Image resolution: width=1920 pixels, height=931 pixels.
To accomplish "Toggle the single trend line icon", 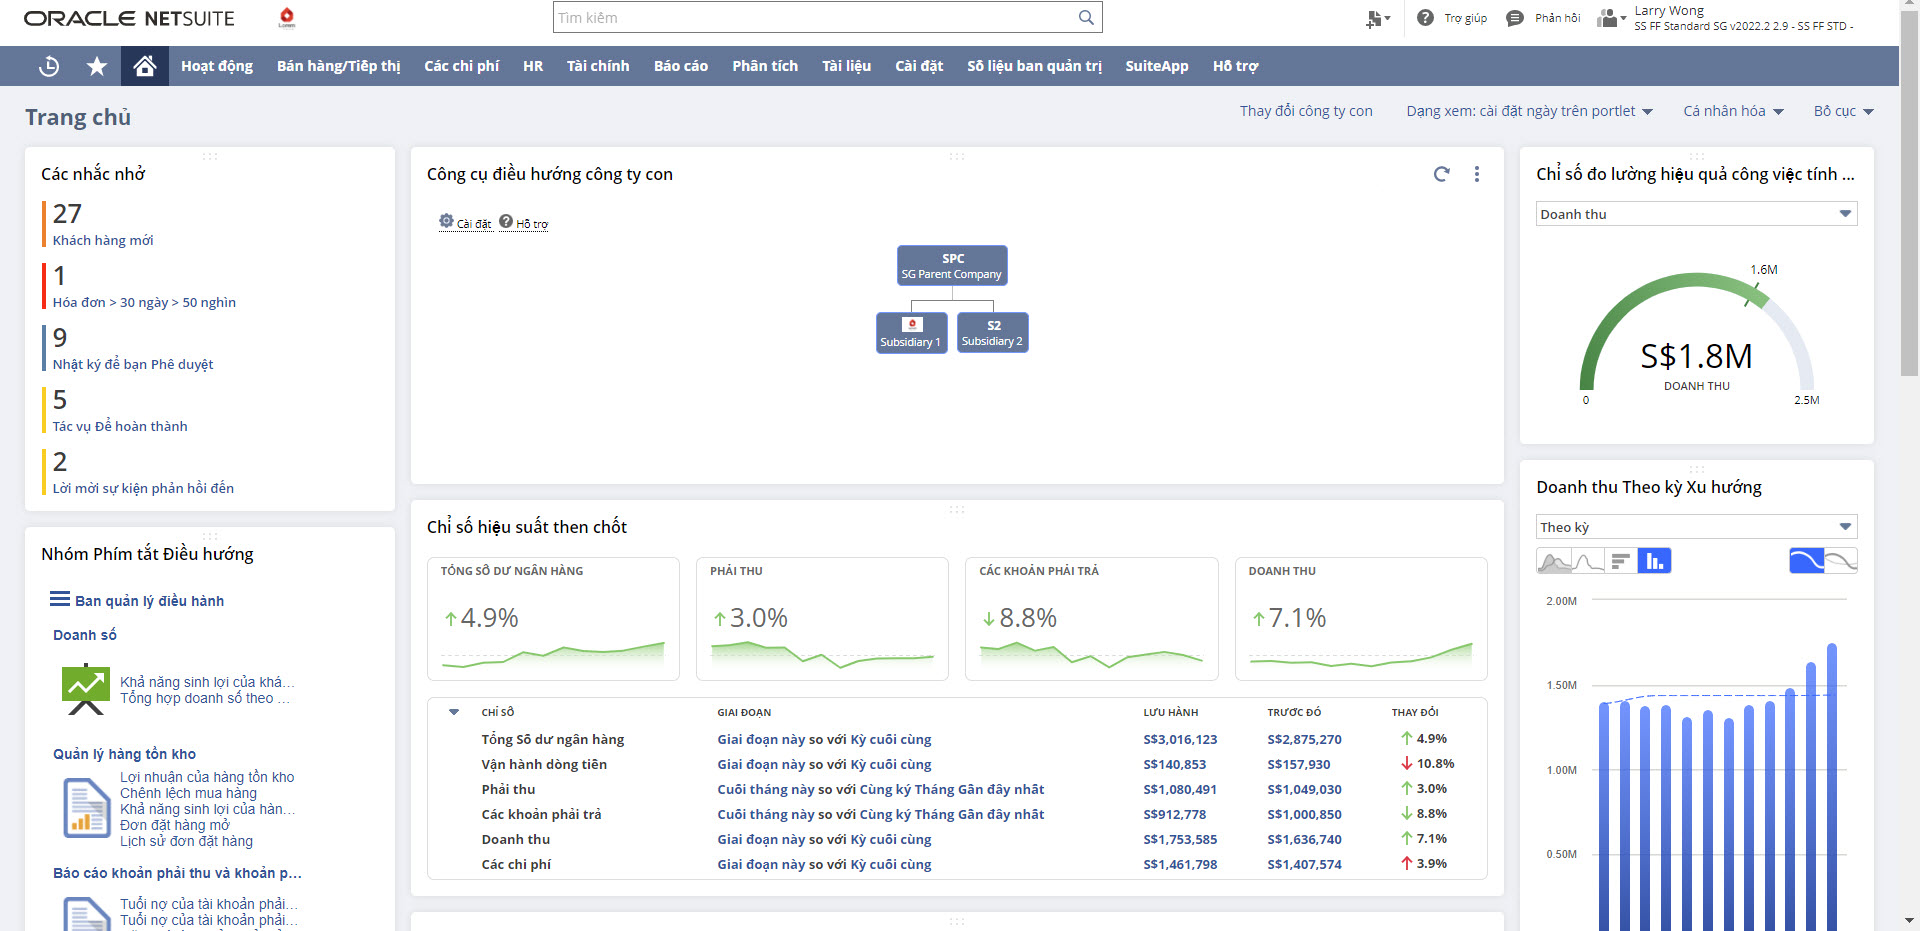I will tap(1806, 561).
